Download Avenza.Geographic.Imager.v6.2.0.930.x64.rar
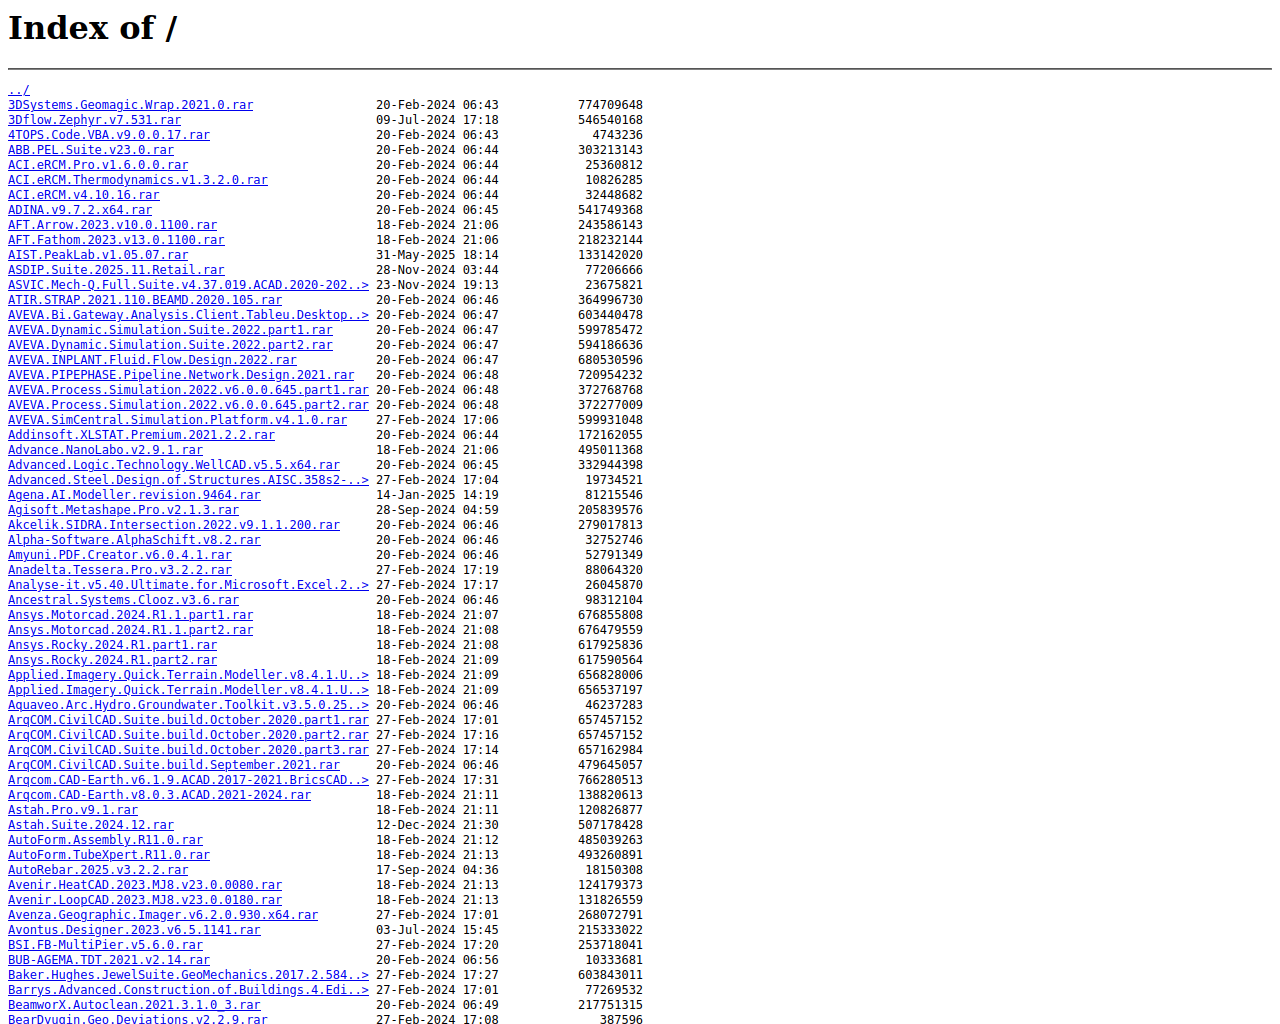The height and width of the screenshot is (1024, 1280). [163, 915]
